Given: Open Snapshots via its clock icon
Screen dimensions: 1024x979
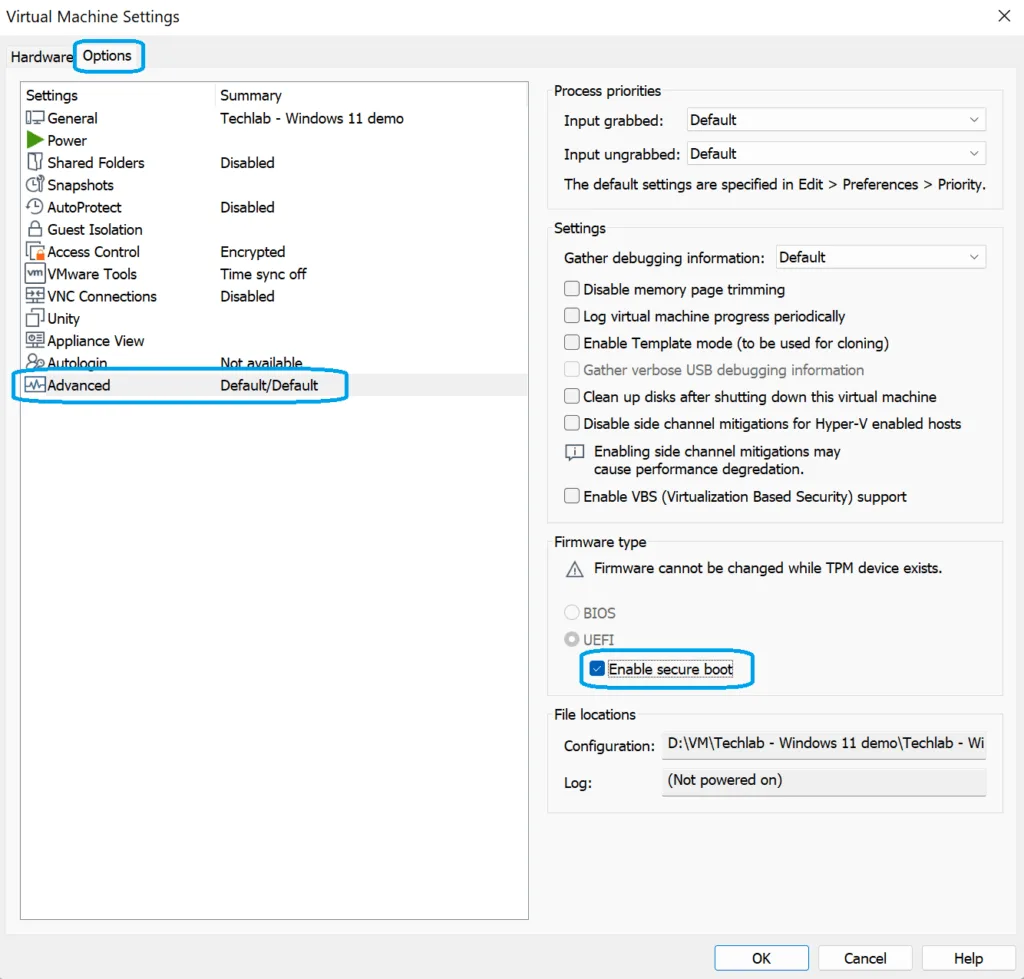Looking at the screenshot, I should [35, 185].
